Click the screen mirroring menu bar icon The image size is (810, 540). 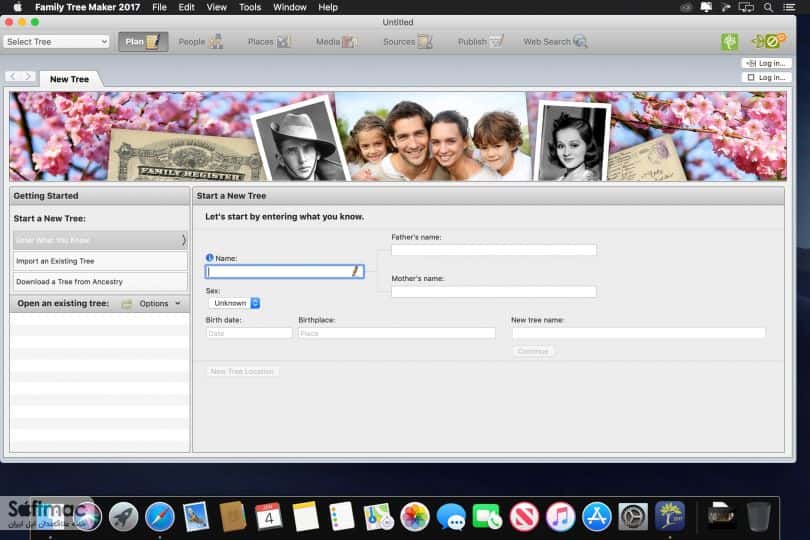[x=746, y=7]
